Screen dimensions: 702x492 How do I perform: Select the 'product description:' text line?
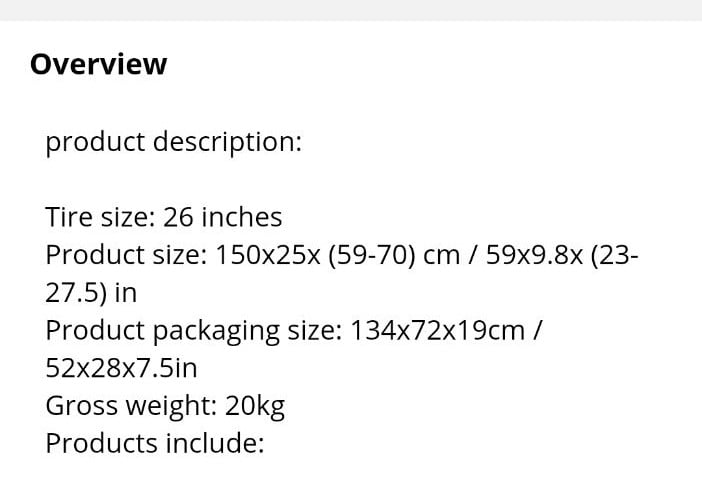[174, 142]
